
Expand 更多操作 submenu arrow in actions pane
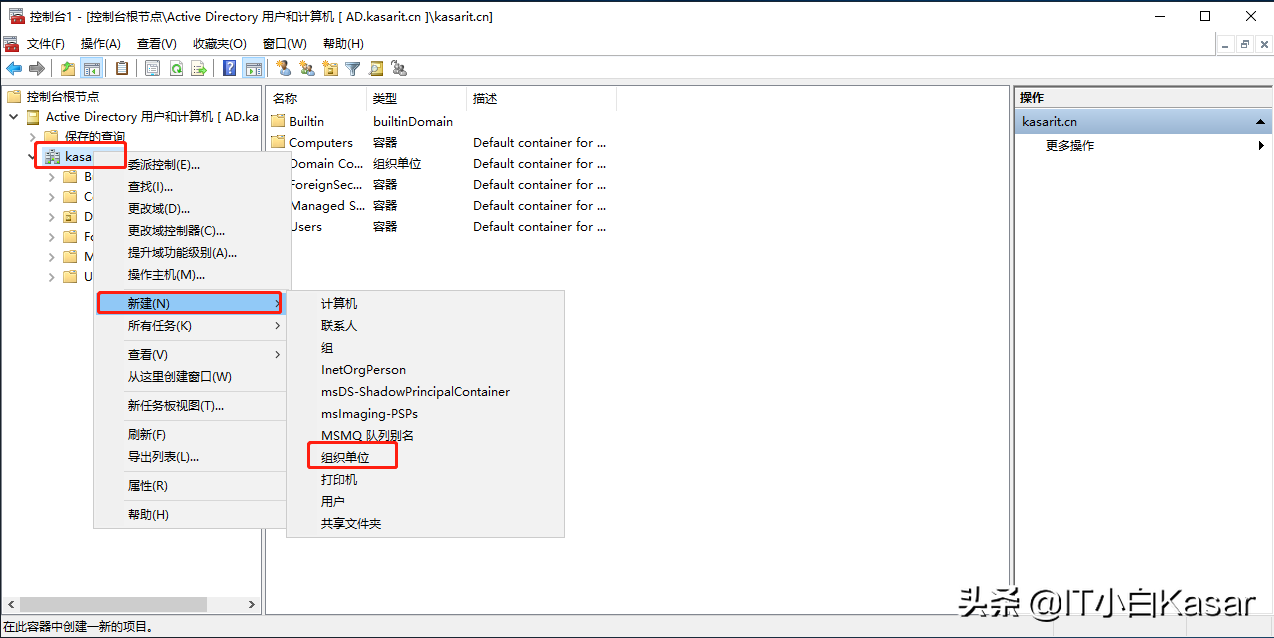1261,146
